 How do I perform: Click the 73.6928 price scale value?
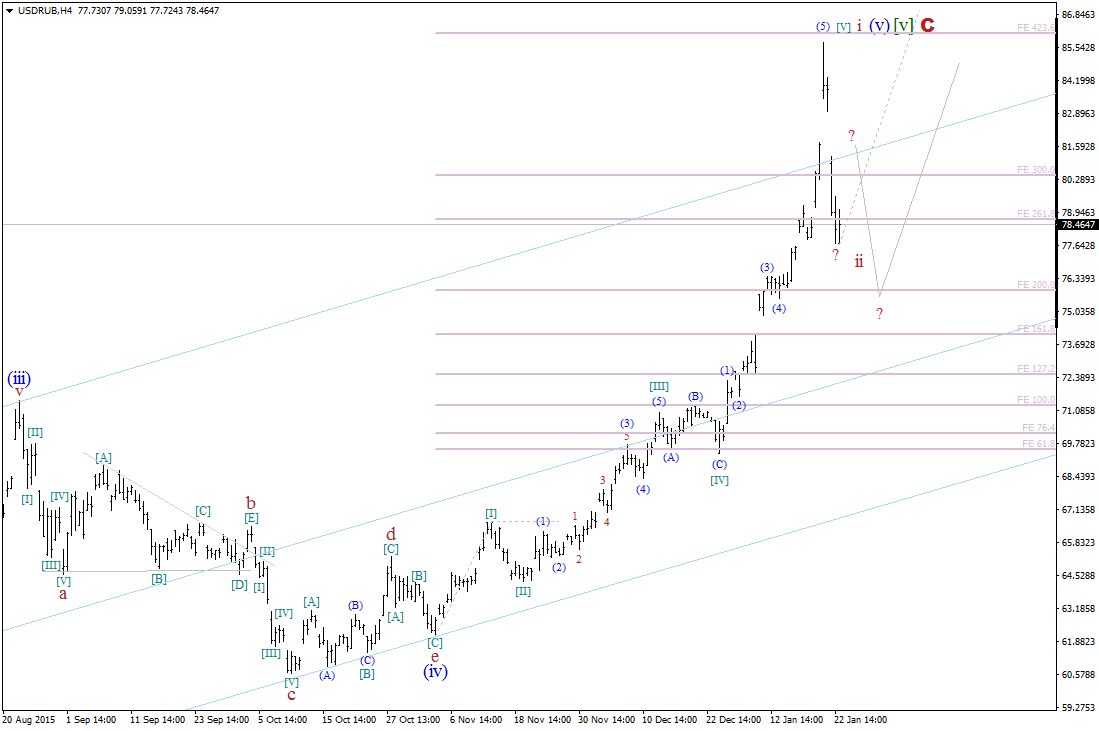pyautogui.click(x=1078, y=345)
